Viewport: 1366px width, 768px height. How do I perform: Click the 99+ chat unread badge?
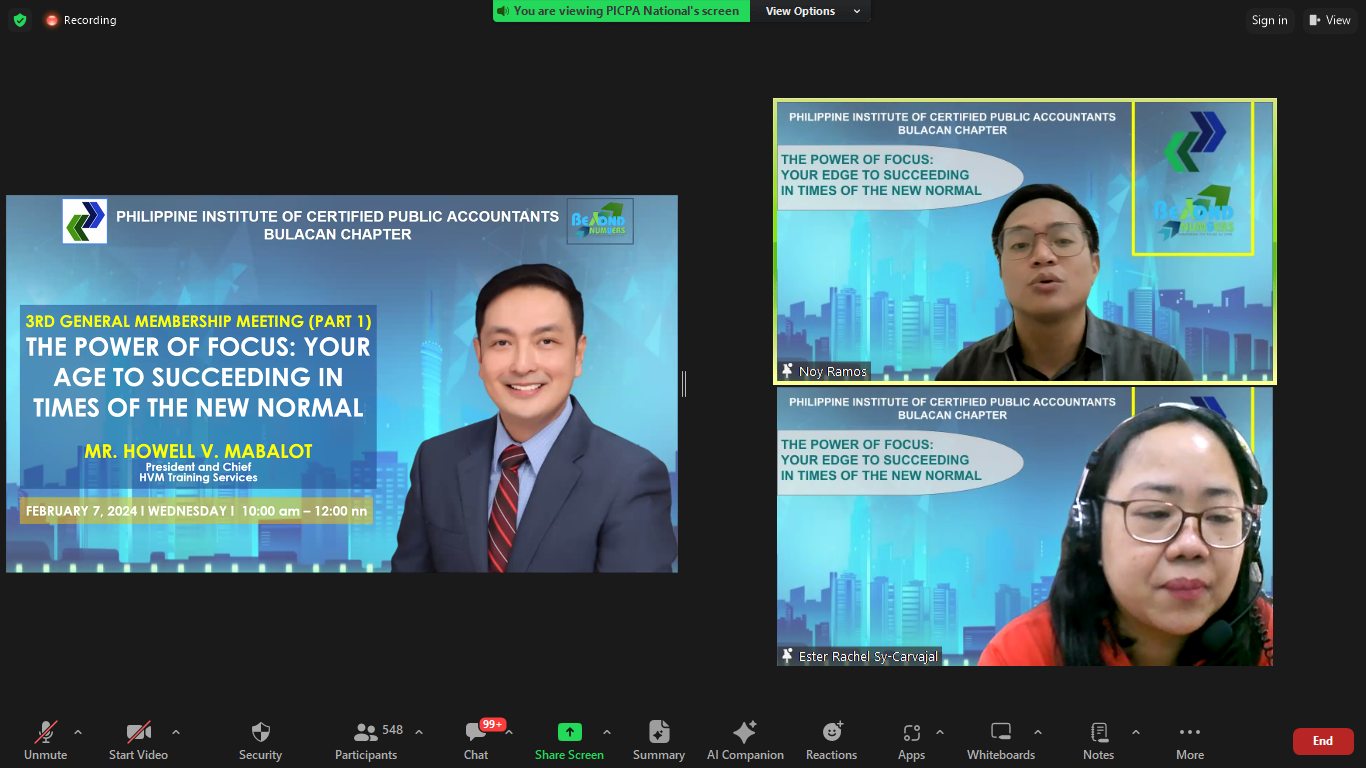tap(492, 724)
